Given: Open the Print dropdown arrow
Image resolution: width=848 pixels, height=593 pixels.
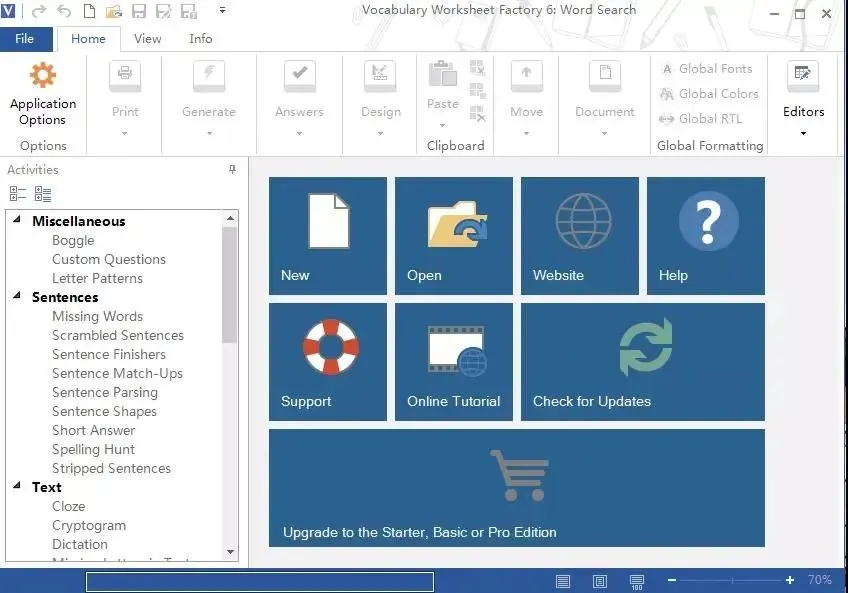Looking at the screenshot, I should 124,133.
